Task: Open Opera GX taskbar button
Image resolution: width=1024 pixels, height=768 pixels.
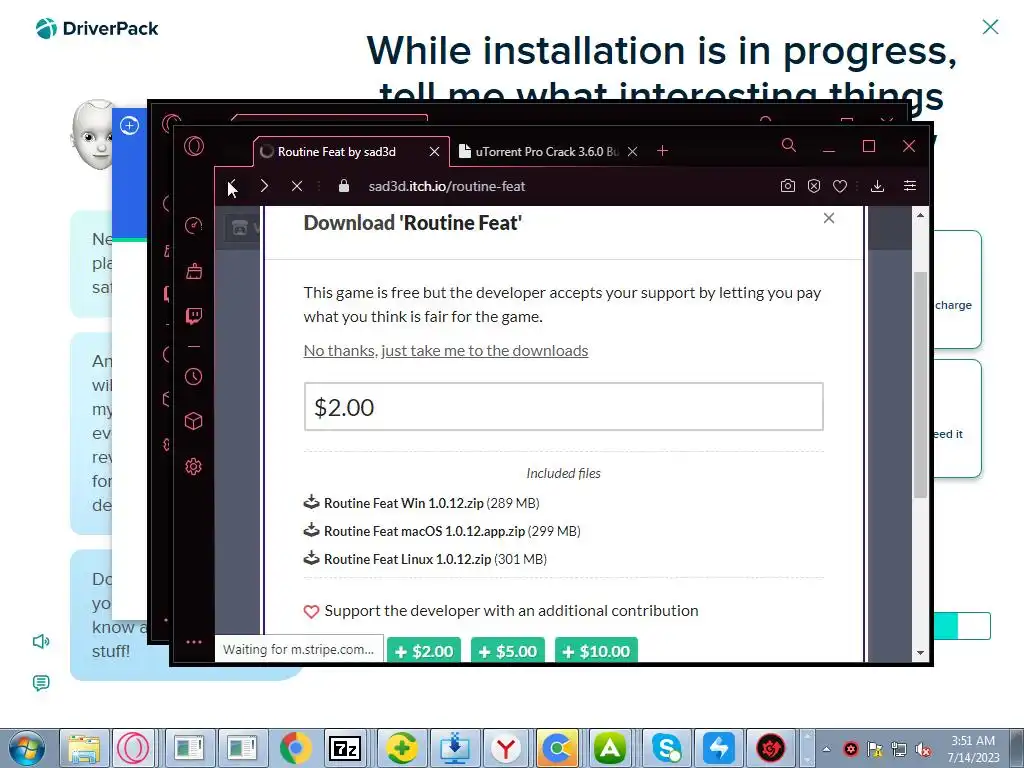Action: (x=133, y=748)
